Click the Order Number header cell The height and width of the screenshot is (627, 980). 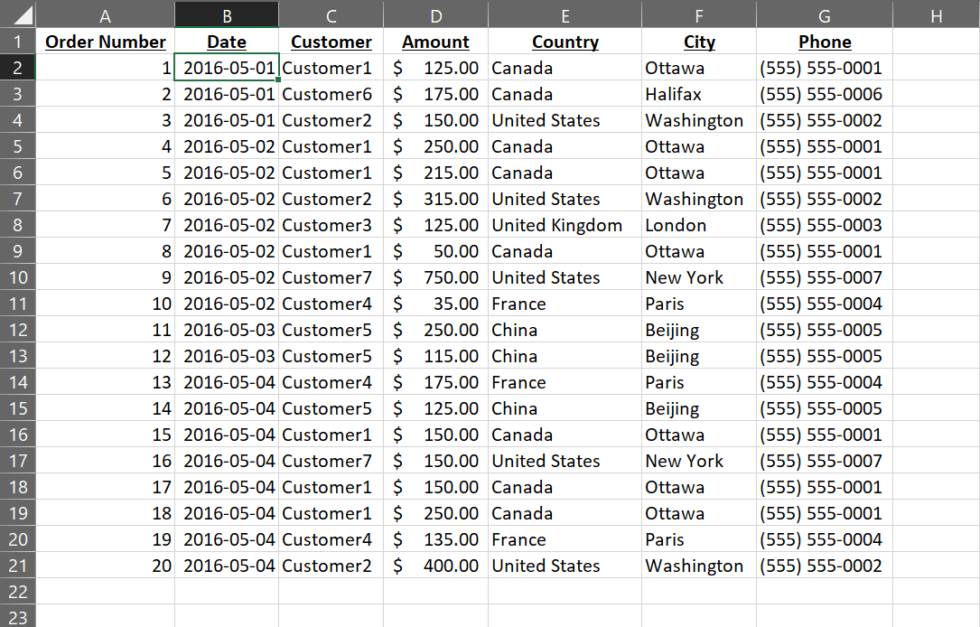click(105, 41)
